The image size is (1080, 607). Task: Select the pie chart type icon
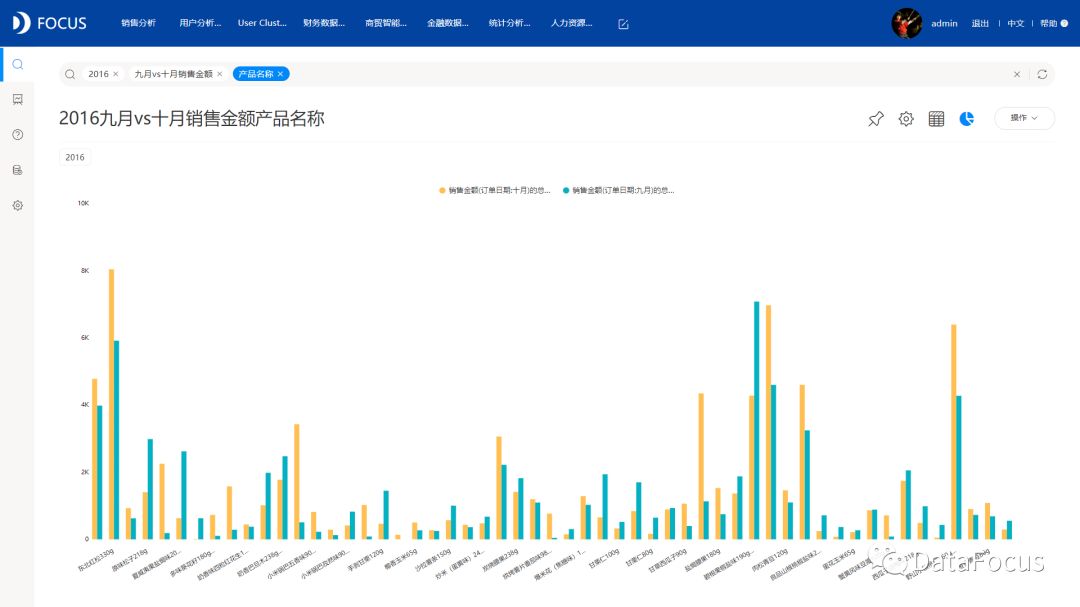[x=966, y=119]
